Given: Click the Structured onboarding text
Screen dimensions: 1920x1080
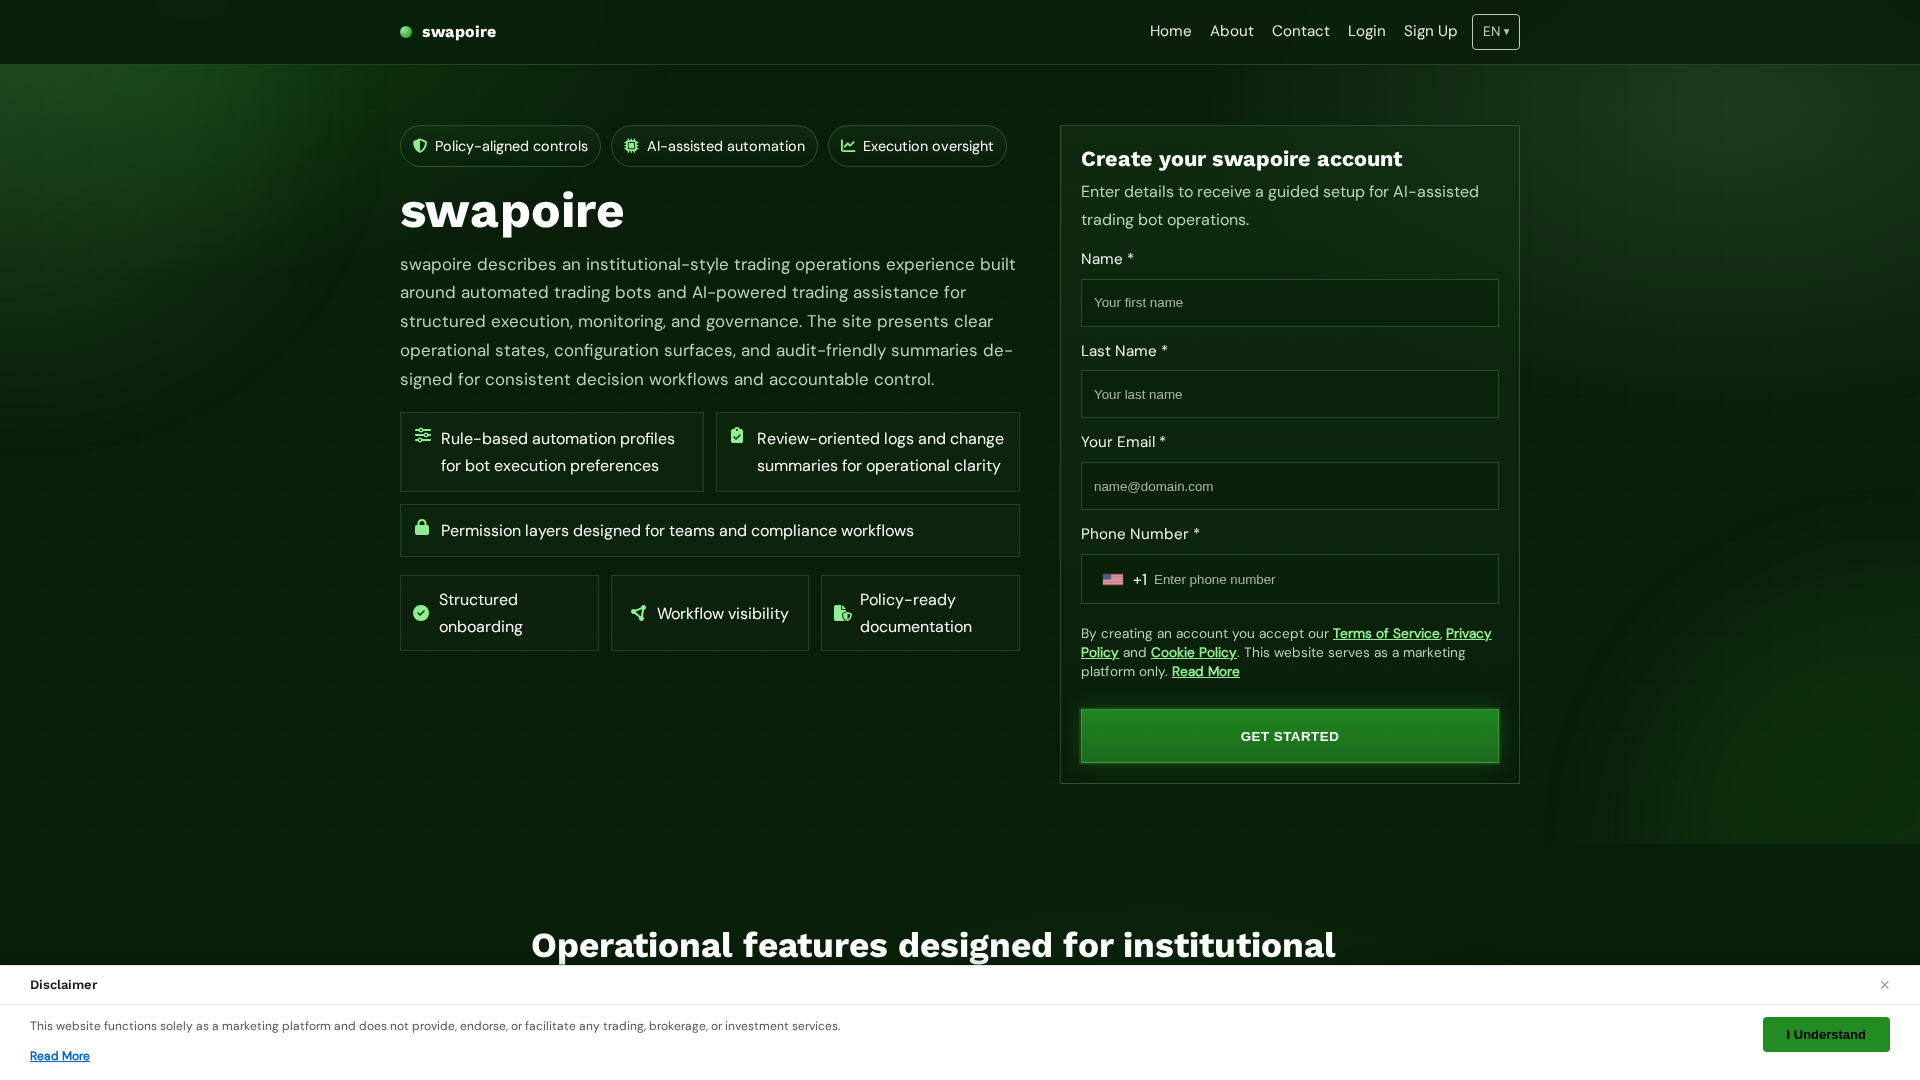Looking at the screenshot, I should click(x=481, y=613).
